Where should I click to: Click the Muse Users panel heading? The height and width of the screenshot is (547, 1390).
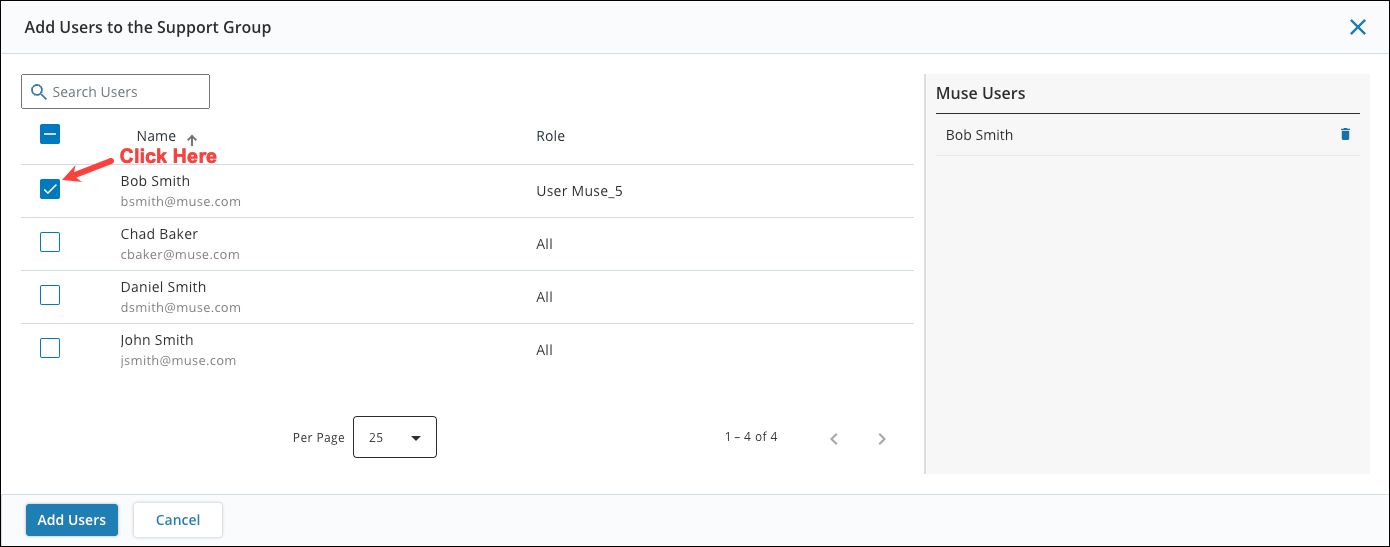coord(981,93)
